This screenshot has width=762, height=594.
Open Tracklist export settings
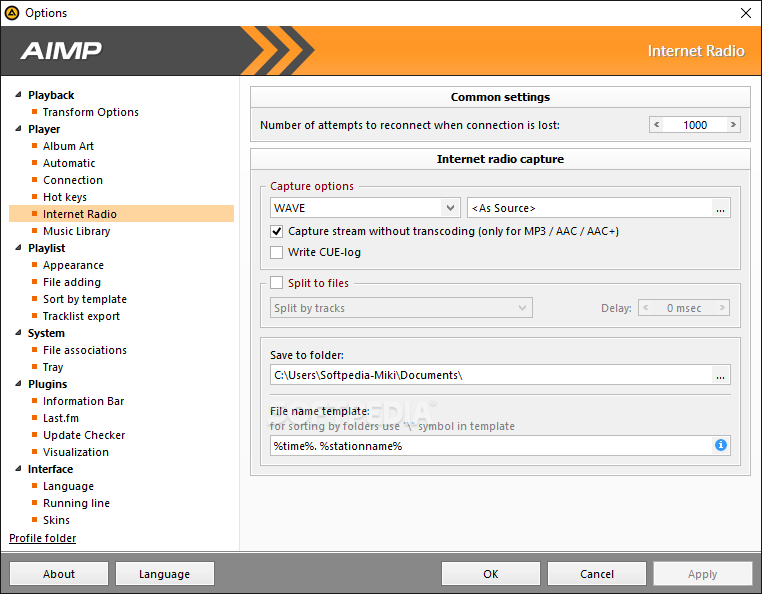(81, 316)
